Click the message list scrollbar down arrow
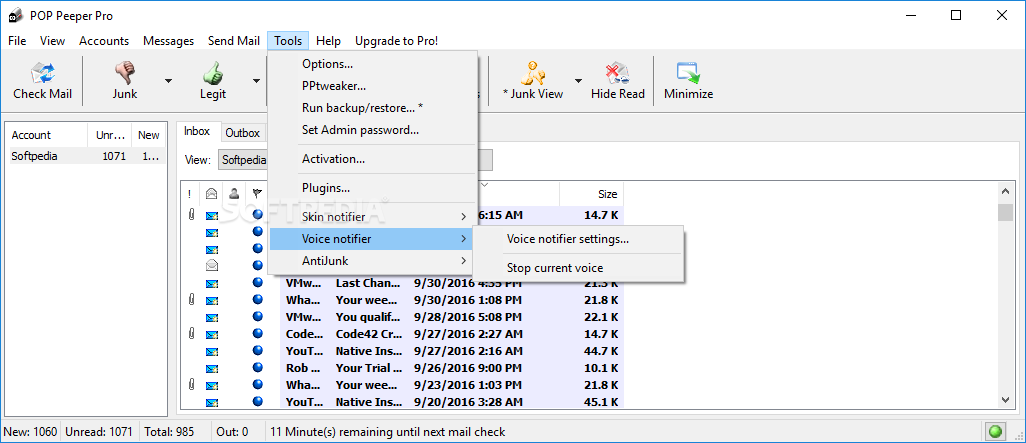 point(1006,399)
